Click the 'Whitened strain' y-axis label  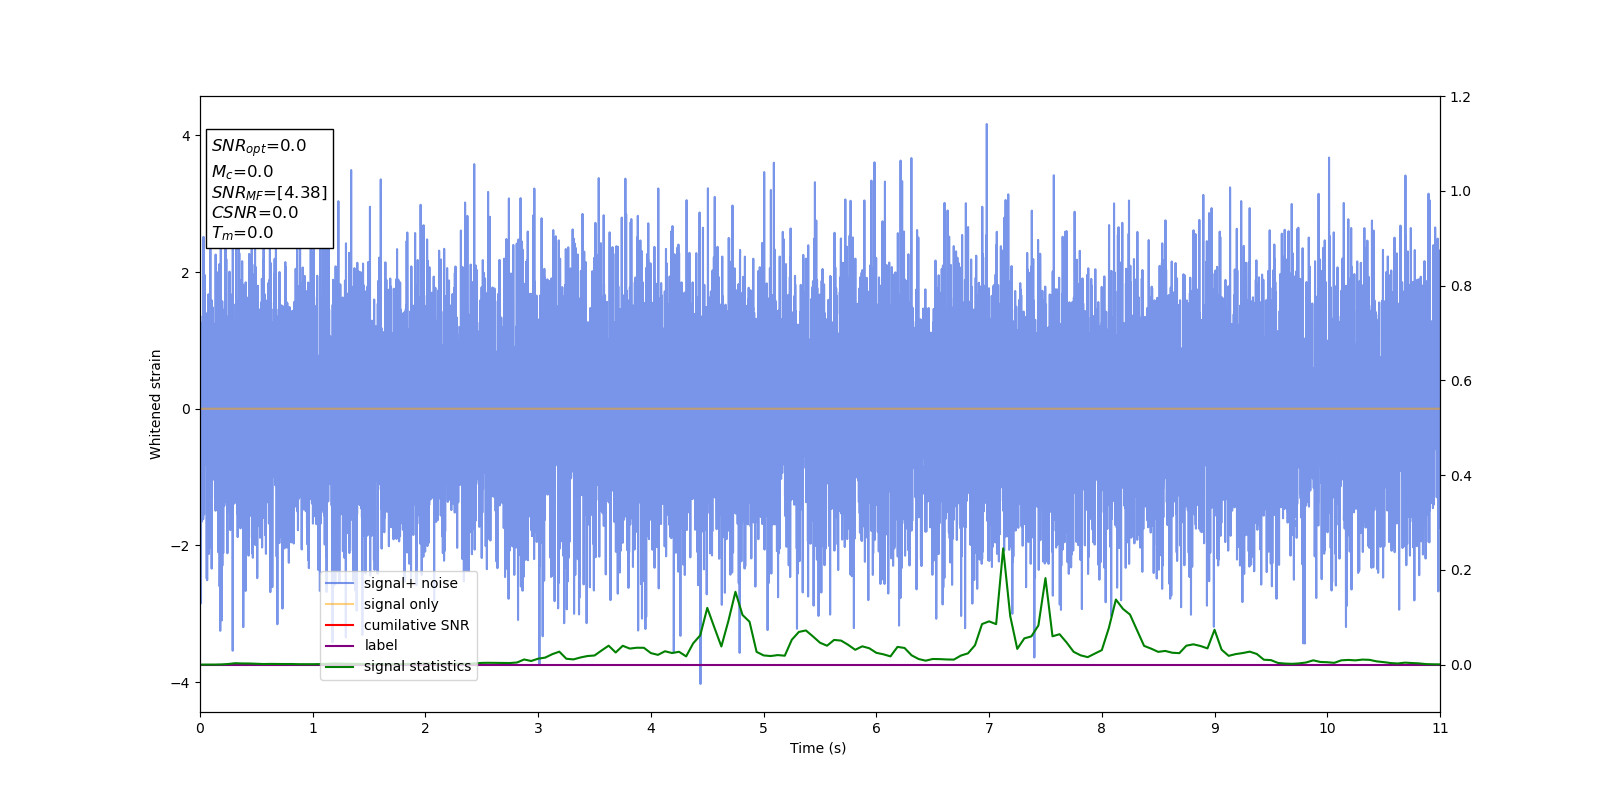[156, 404]
